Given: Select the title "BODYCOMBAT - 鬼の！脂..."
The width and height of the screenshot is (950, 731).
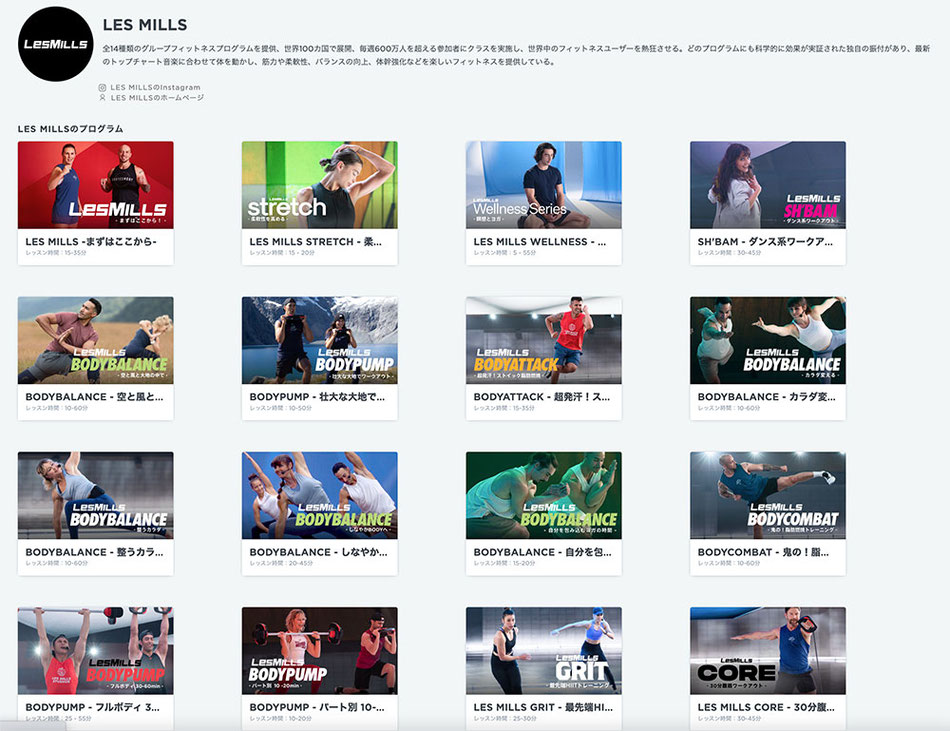Looking at the screenshot, I should tap(763, 552).
